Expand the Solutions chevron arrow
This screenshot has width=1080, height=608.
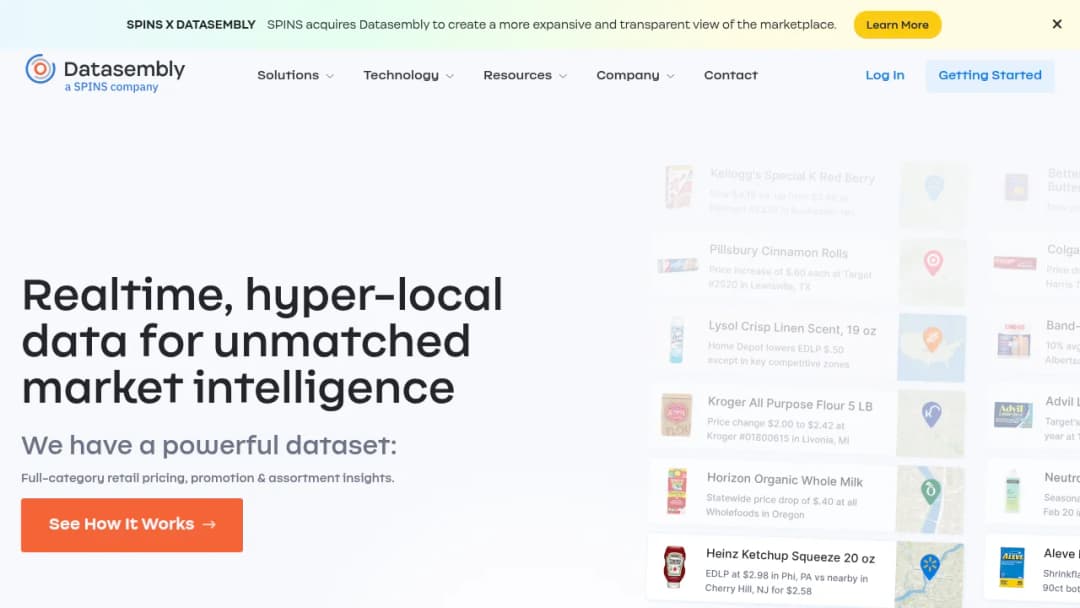click(x=330, y=76)
